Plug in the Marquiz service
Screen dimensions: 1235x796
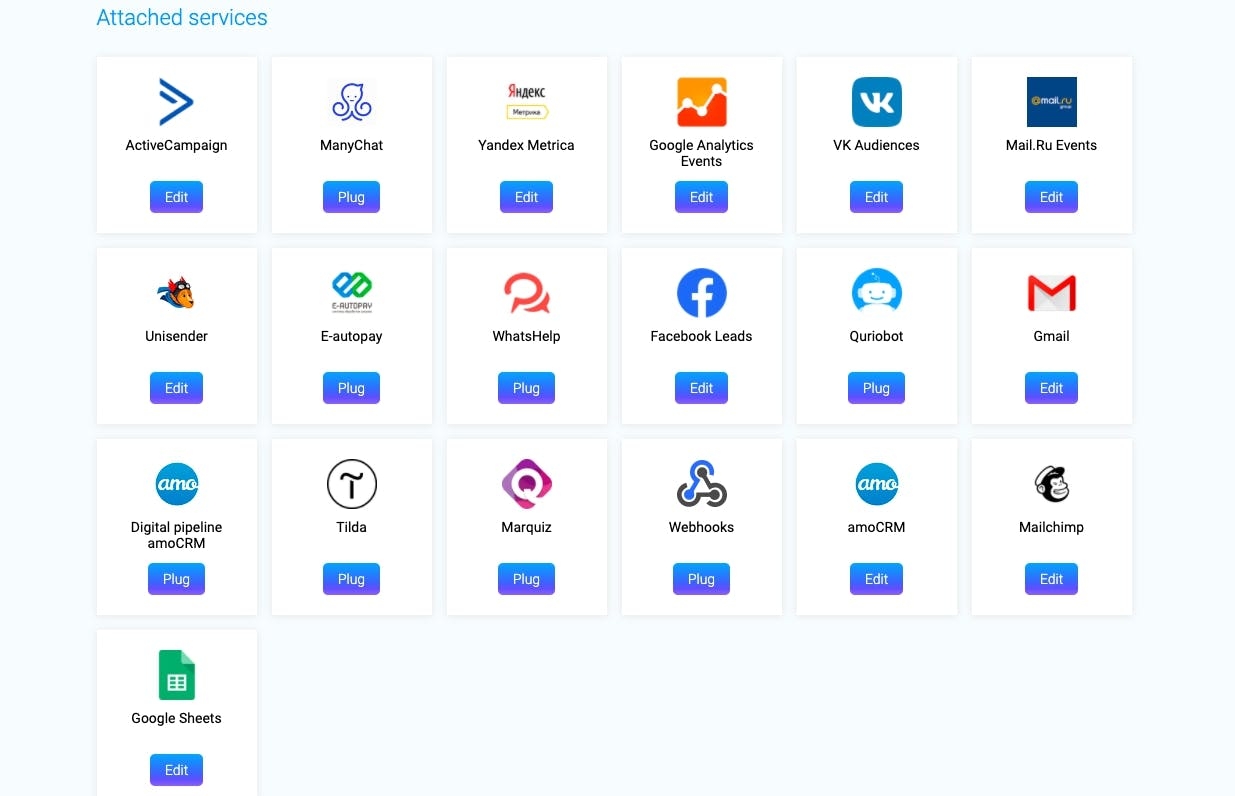(x=526, y=579)
